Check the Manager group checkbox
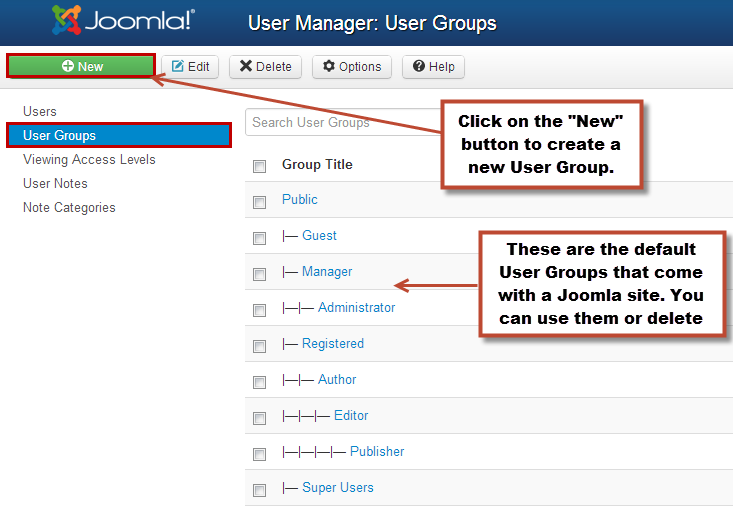733x523 pixels. click(x=259, y=274)
